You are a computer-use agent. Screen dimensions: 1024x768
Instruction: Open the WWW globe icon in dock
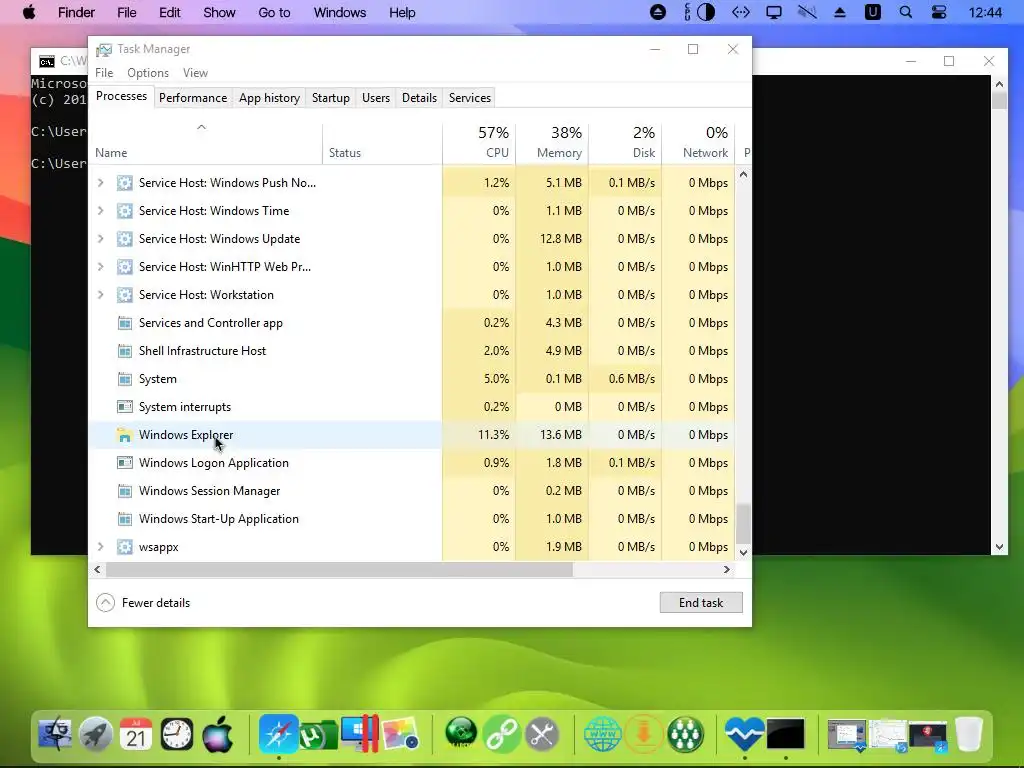coord(602,733)
